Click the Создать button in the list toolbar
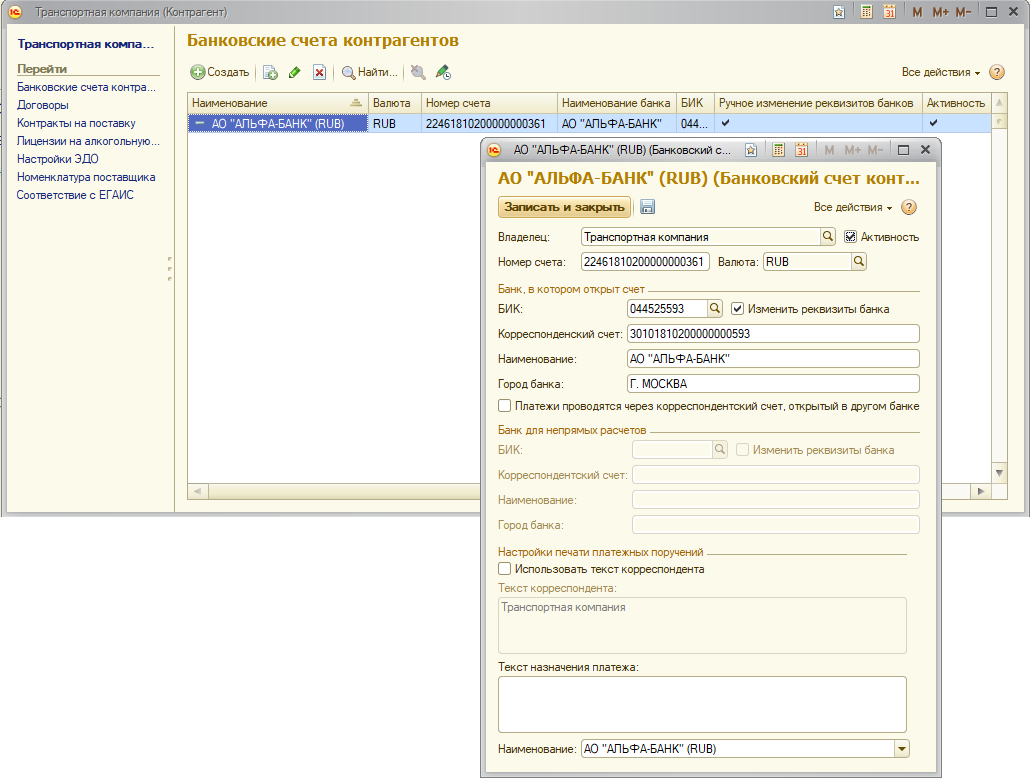The width and height of the screenshot is (1030, 778). click(220, 72)
